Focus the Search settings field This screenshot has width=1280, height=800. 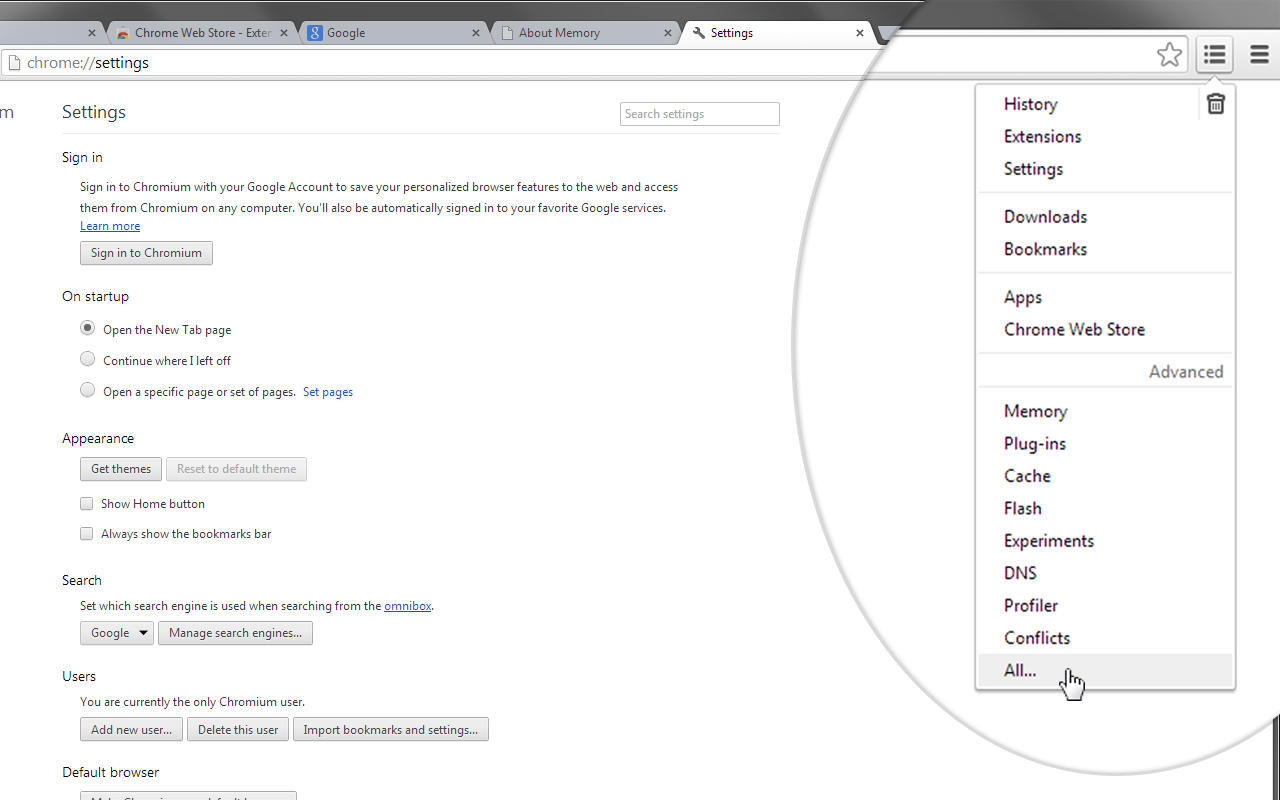700,114
